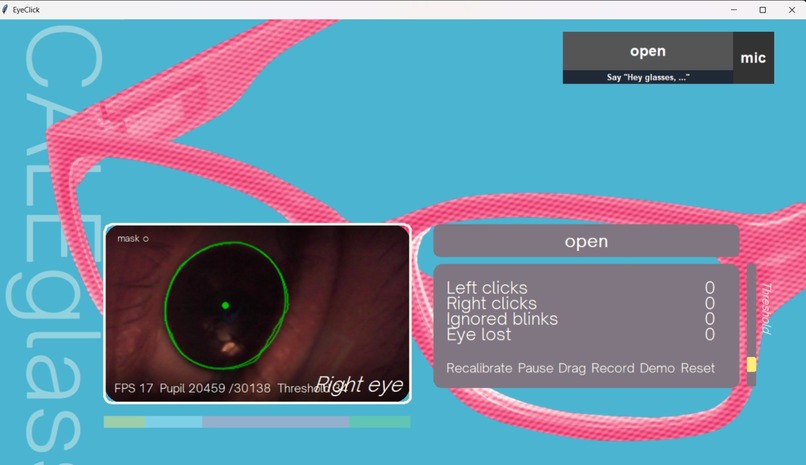The height and width of the screenshot is (465, 806).
Task: Click the green pupil center dot
Action: [225, 305]
